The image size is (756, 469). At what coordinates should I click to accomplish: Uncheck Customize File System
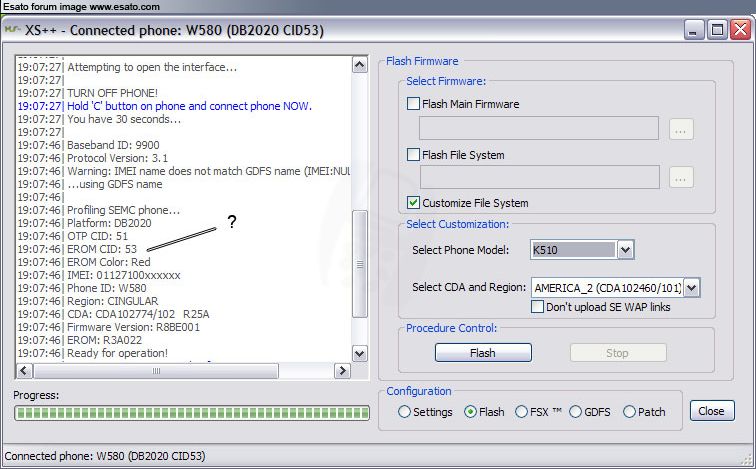[413, 202]
